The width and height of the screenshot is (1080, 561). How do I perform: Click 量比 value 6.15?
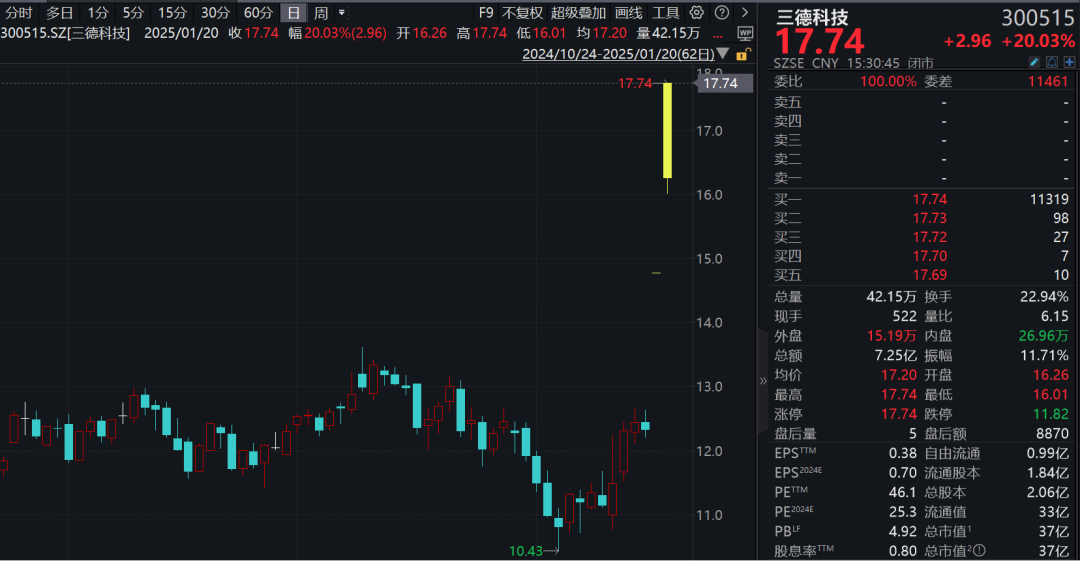click(x=1055, y=316)
